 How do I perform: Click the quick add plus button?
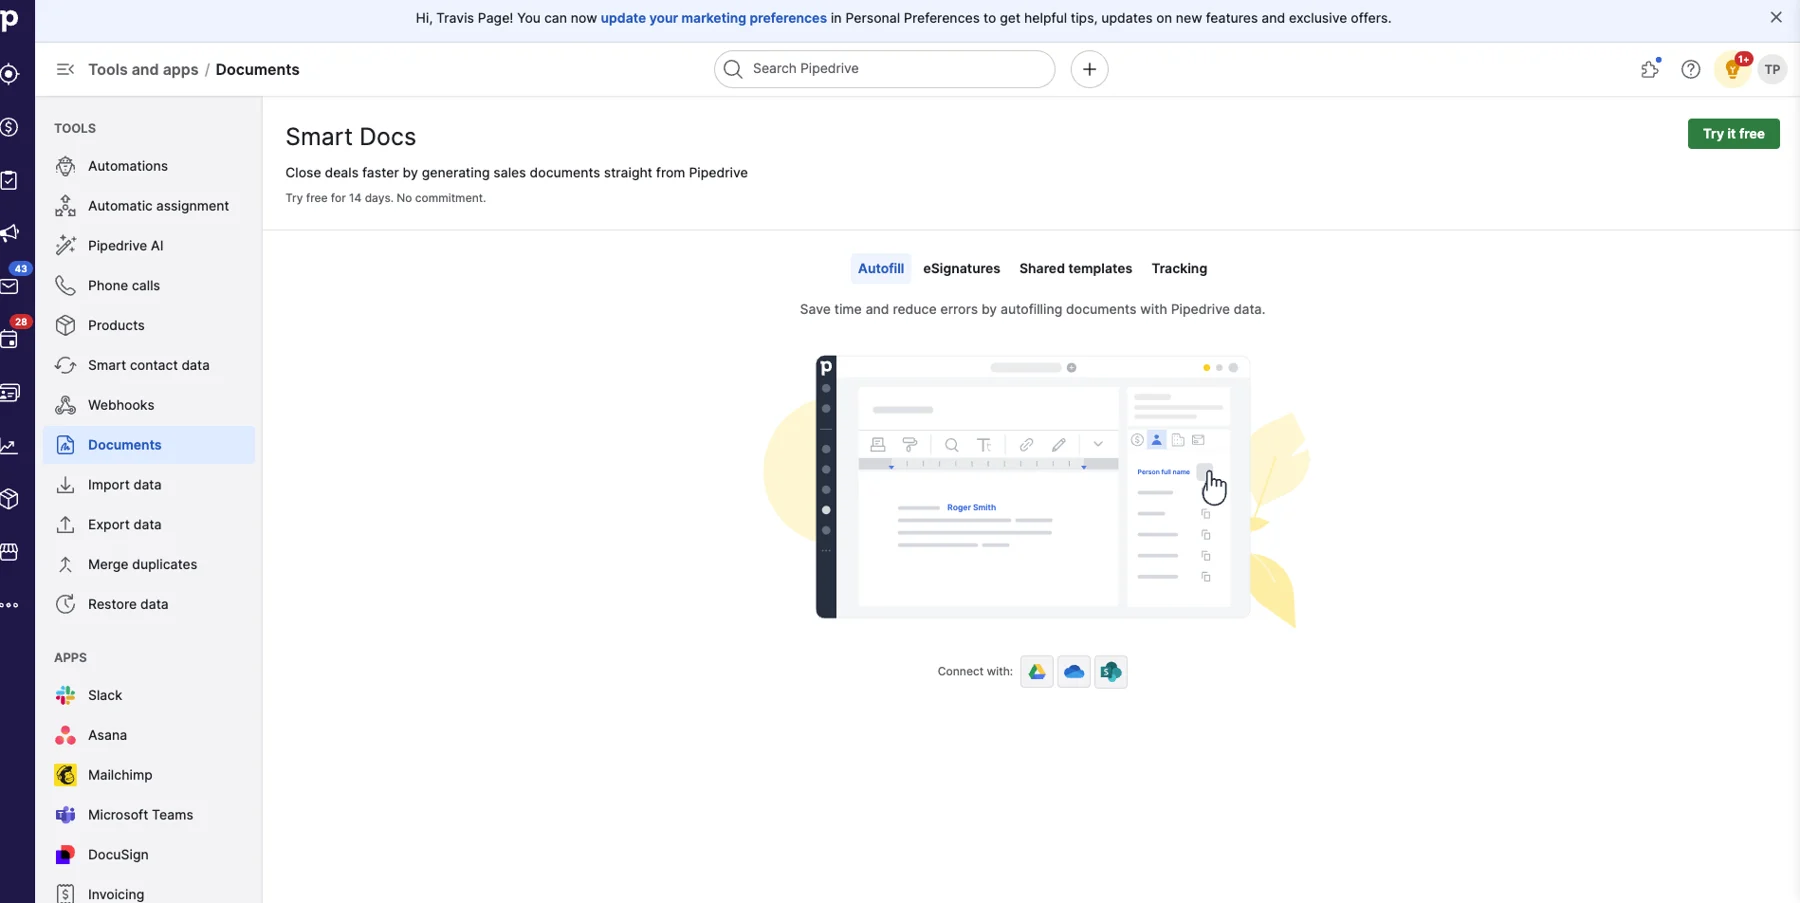(x=1089, y=69)
